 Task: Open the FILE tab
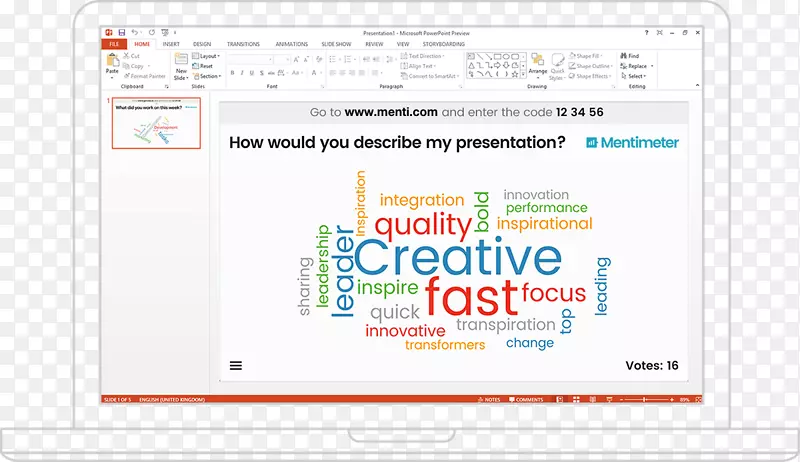click(114, 44)
